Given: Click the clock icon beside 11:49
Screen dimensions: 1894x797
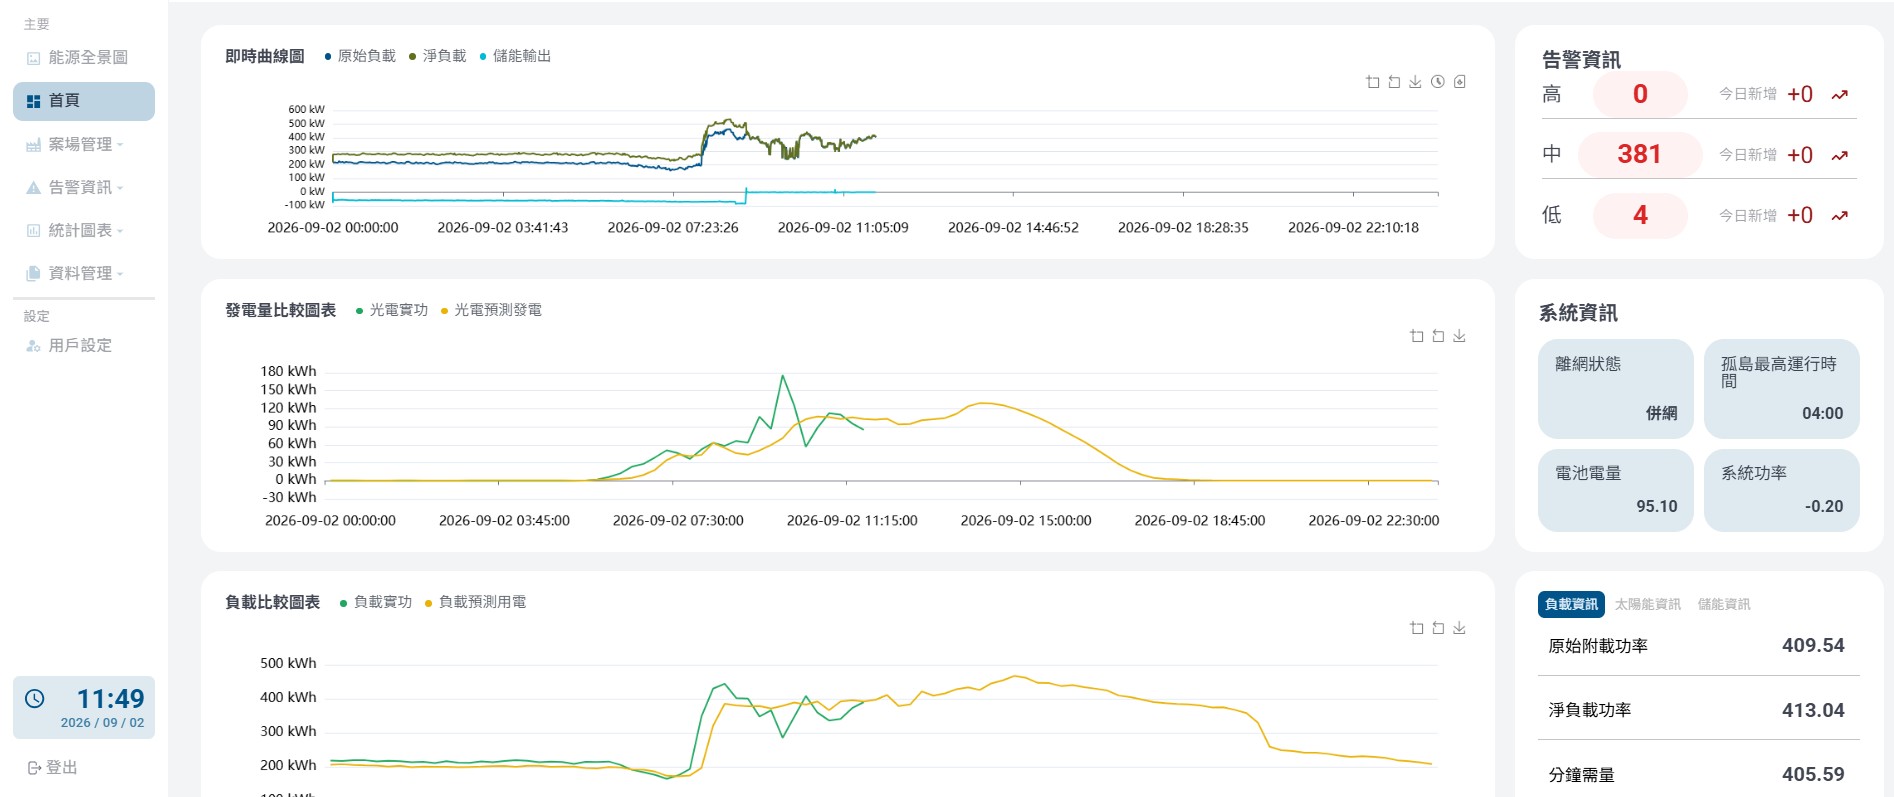Looking at the screenshot, I should pos(35,699).
